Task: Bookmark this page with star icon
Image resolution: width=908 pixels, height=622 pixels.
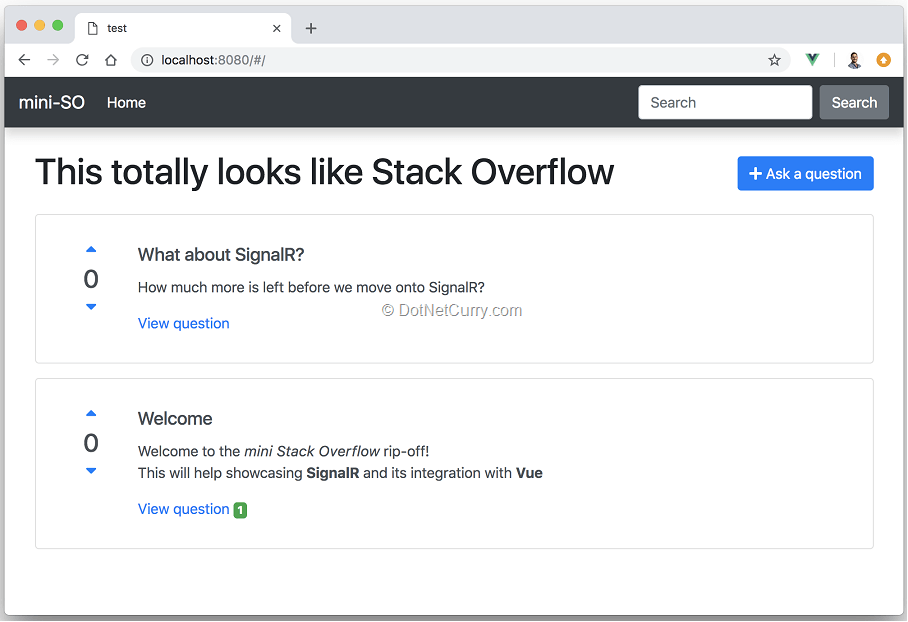Action: [774, 60]
